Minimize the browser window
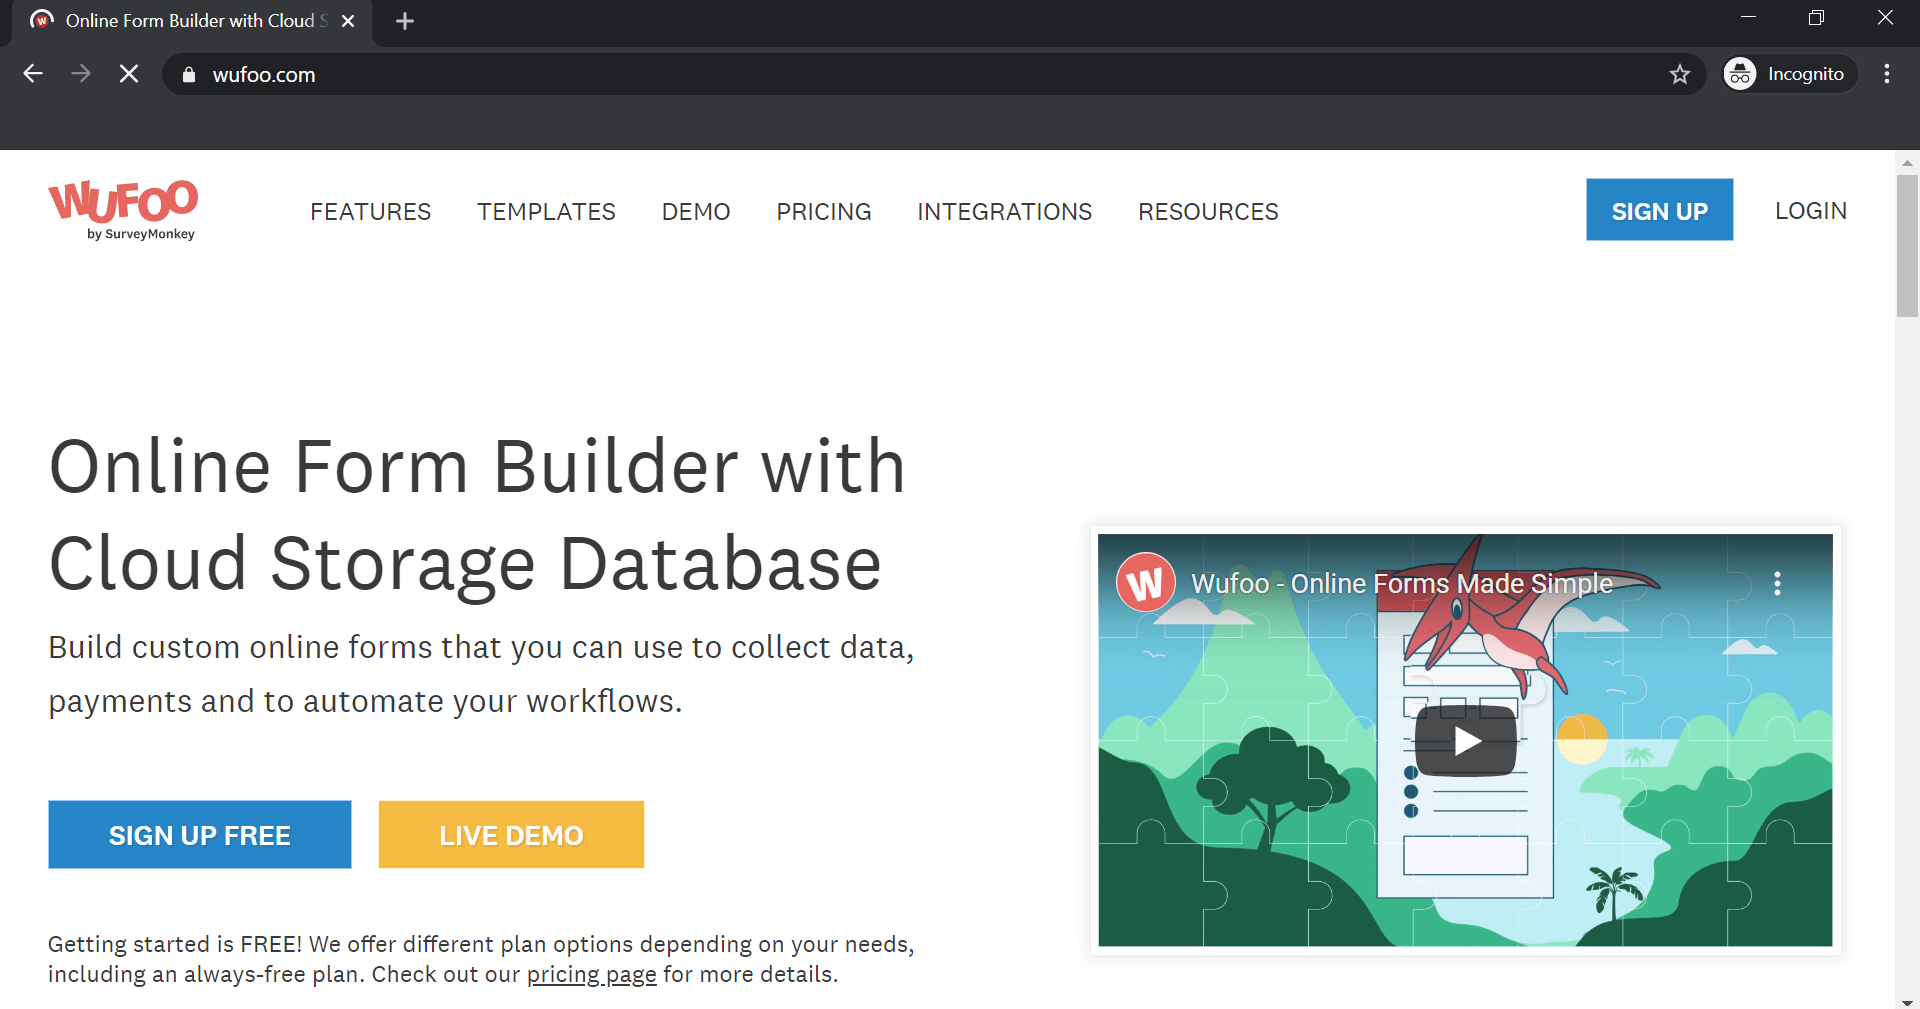The height and width of the screenshot is (1009, 1920). [x=1749, y=18]
